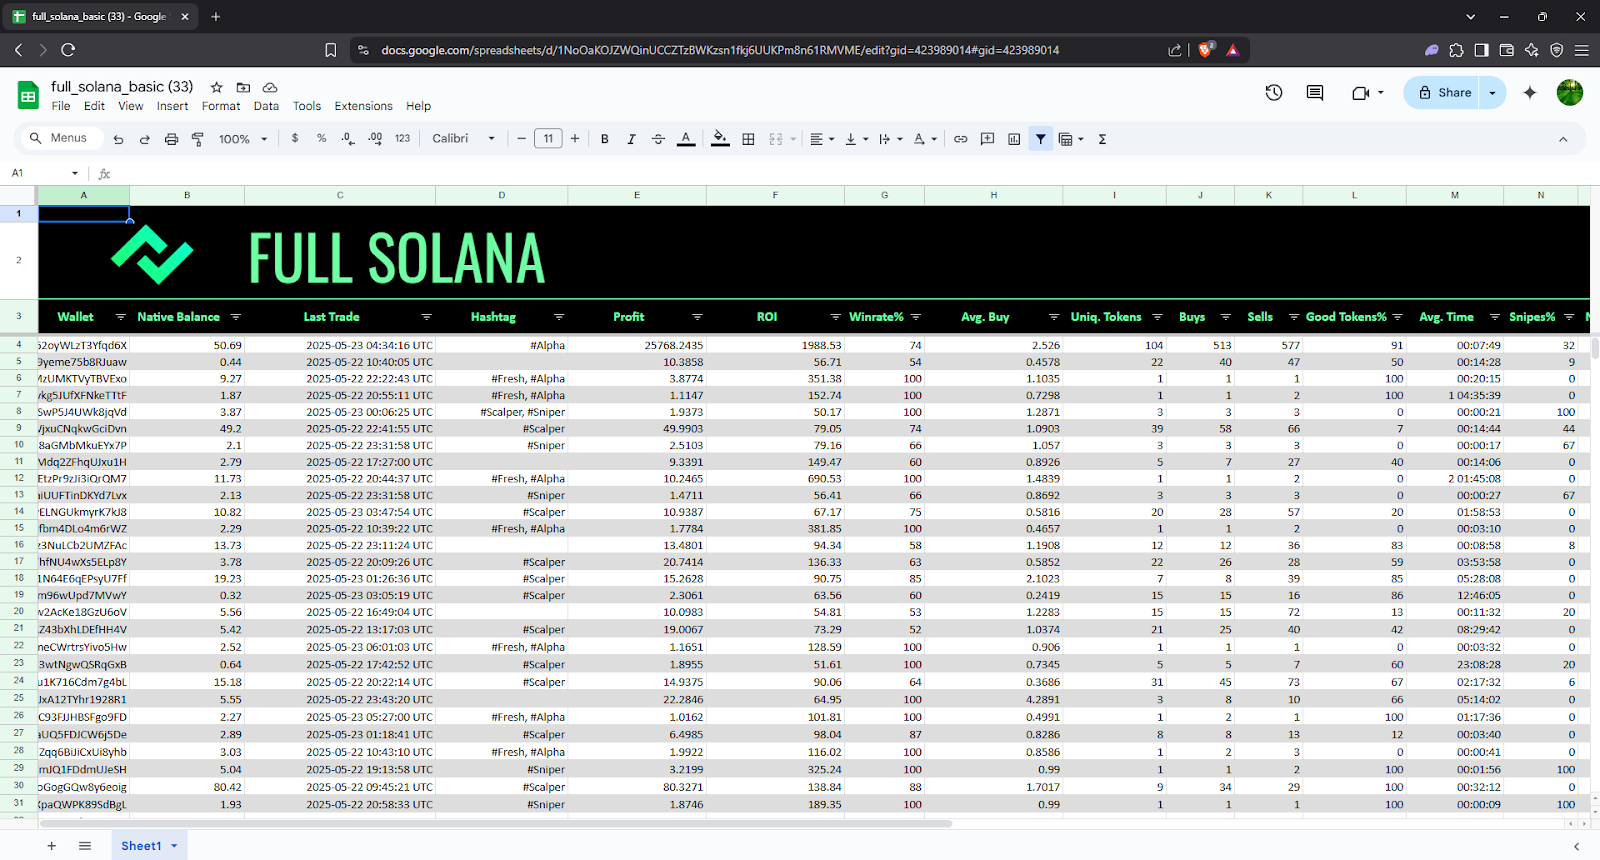Viewport: 1600px width, 860px height.
Task: Open the Extensions menu
Action: (363, 106)
